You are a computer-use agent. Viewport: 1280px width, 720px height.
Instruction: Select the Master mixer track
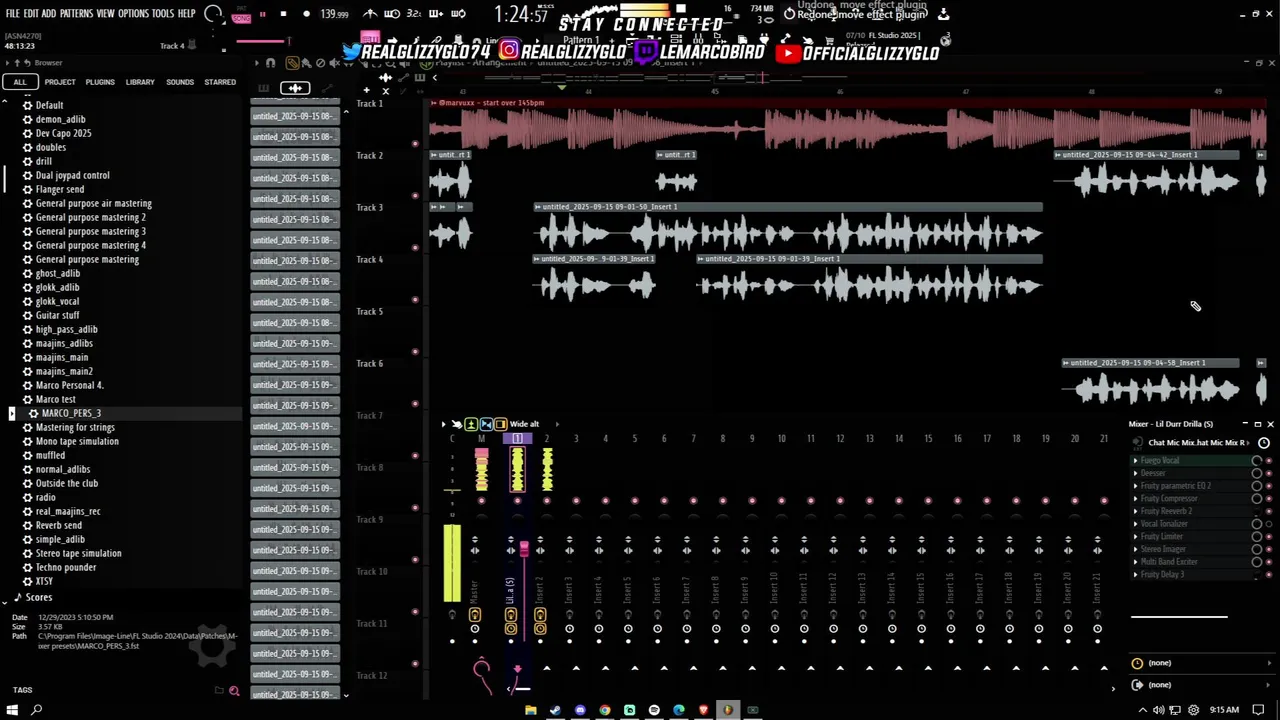tap(481, 540)
